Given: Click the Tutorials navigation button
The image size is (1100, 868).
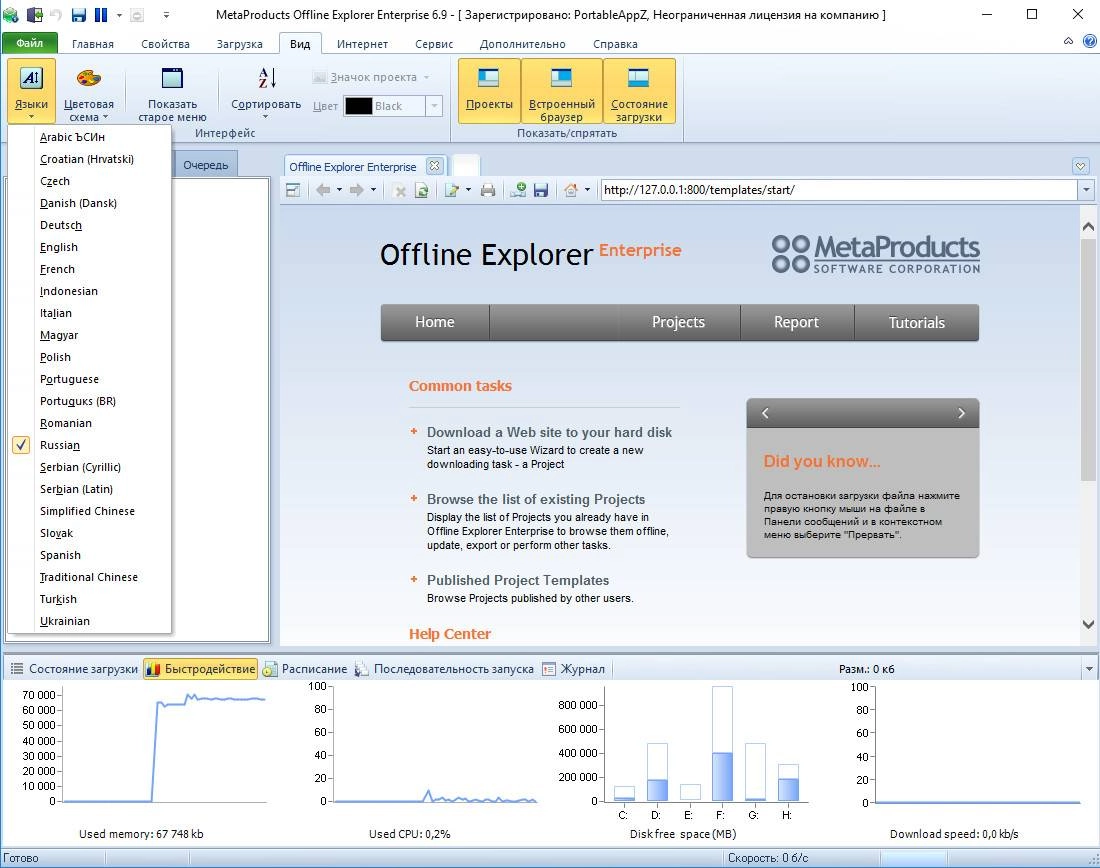Looking at the screenshot, I should (x=916, y=322).
